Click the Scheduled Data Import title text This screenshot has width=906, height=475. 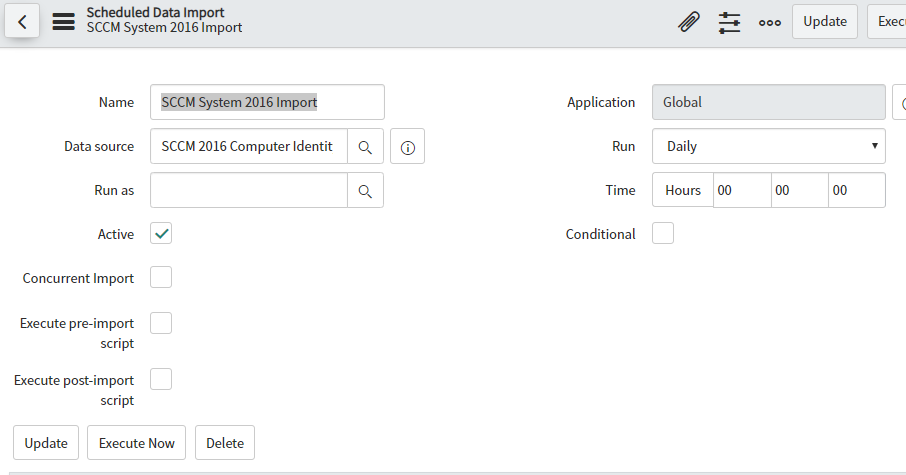tap(155, 12)
